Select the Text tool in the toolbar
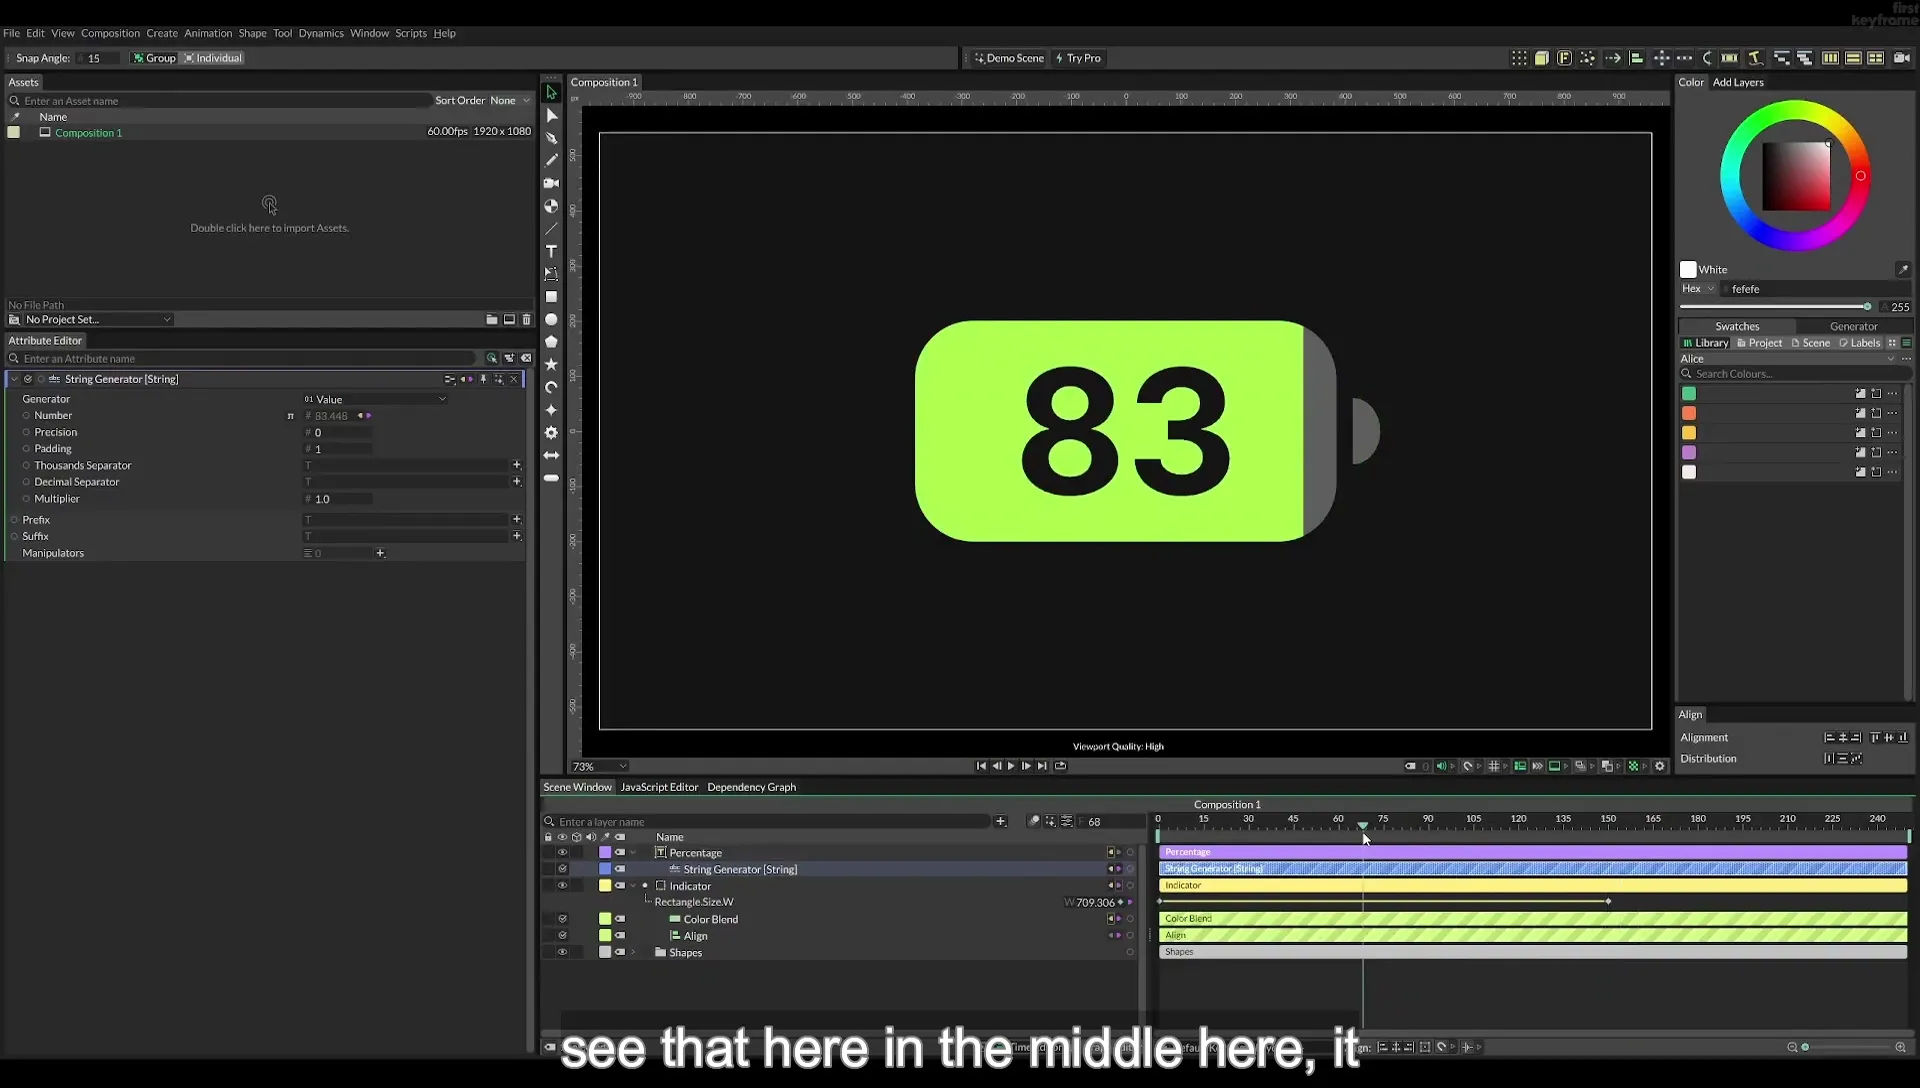The image size is (1920, 1088). [551, 251]
